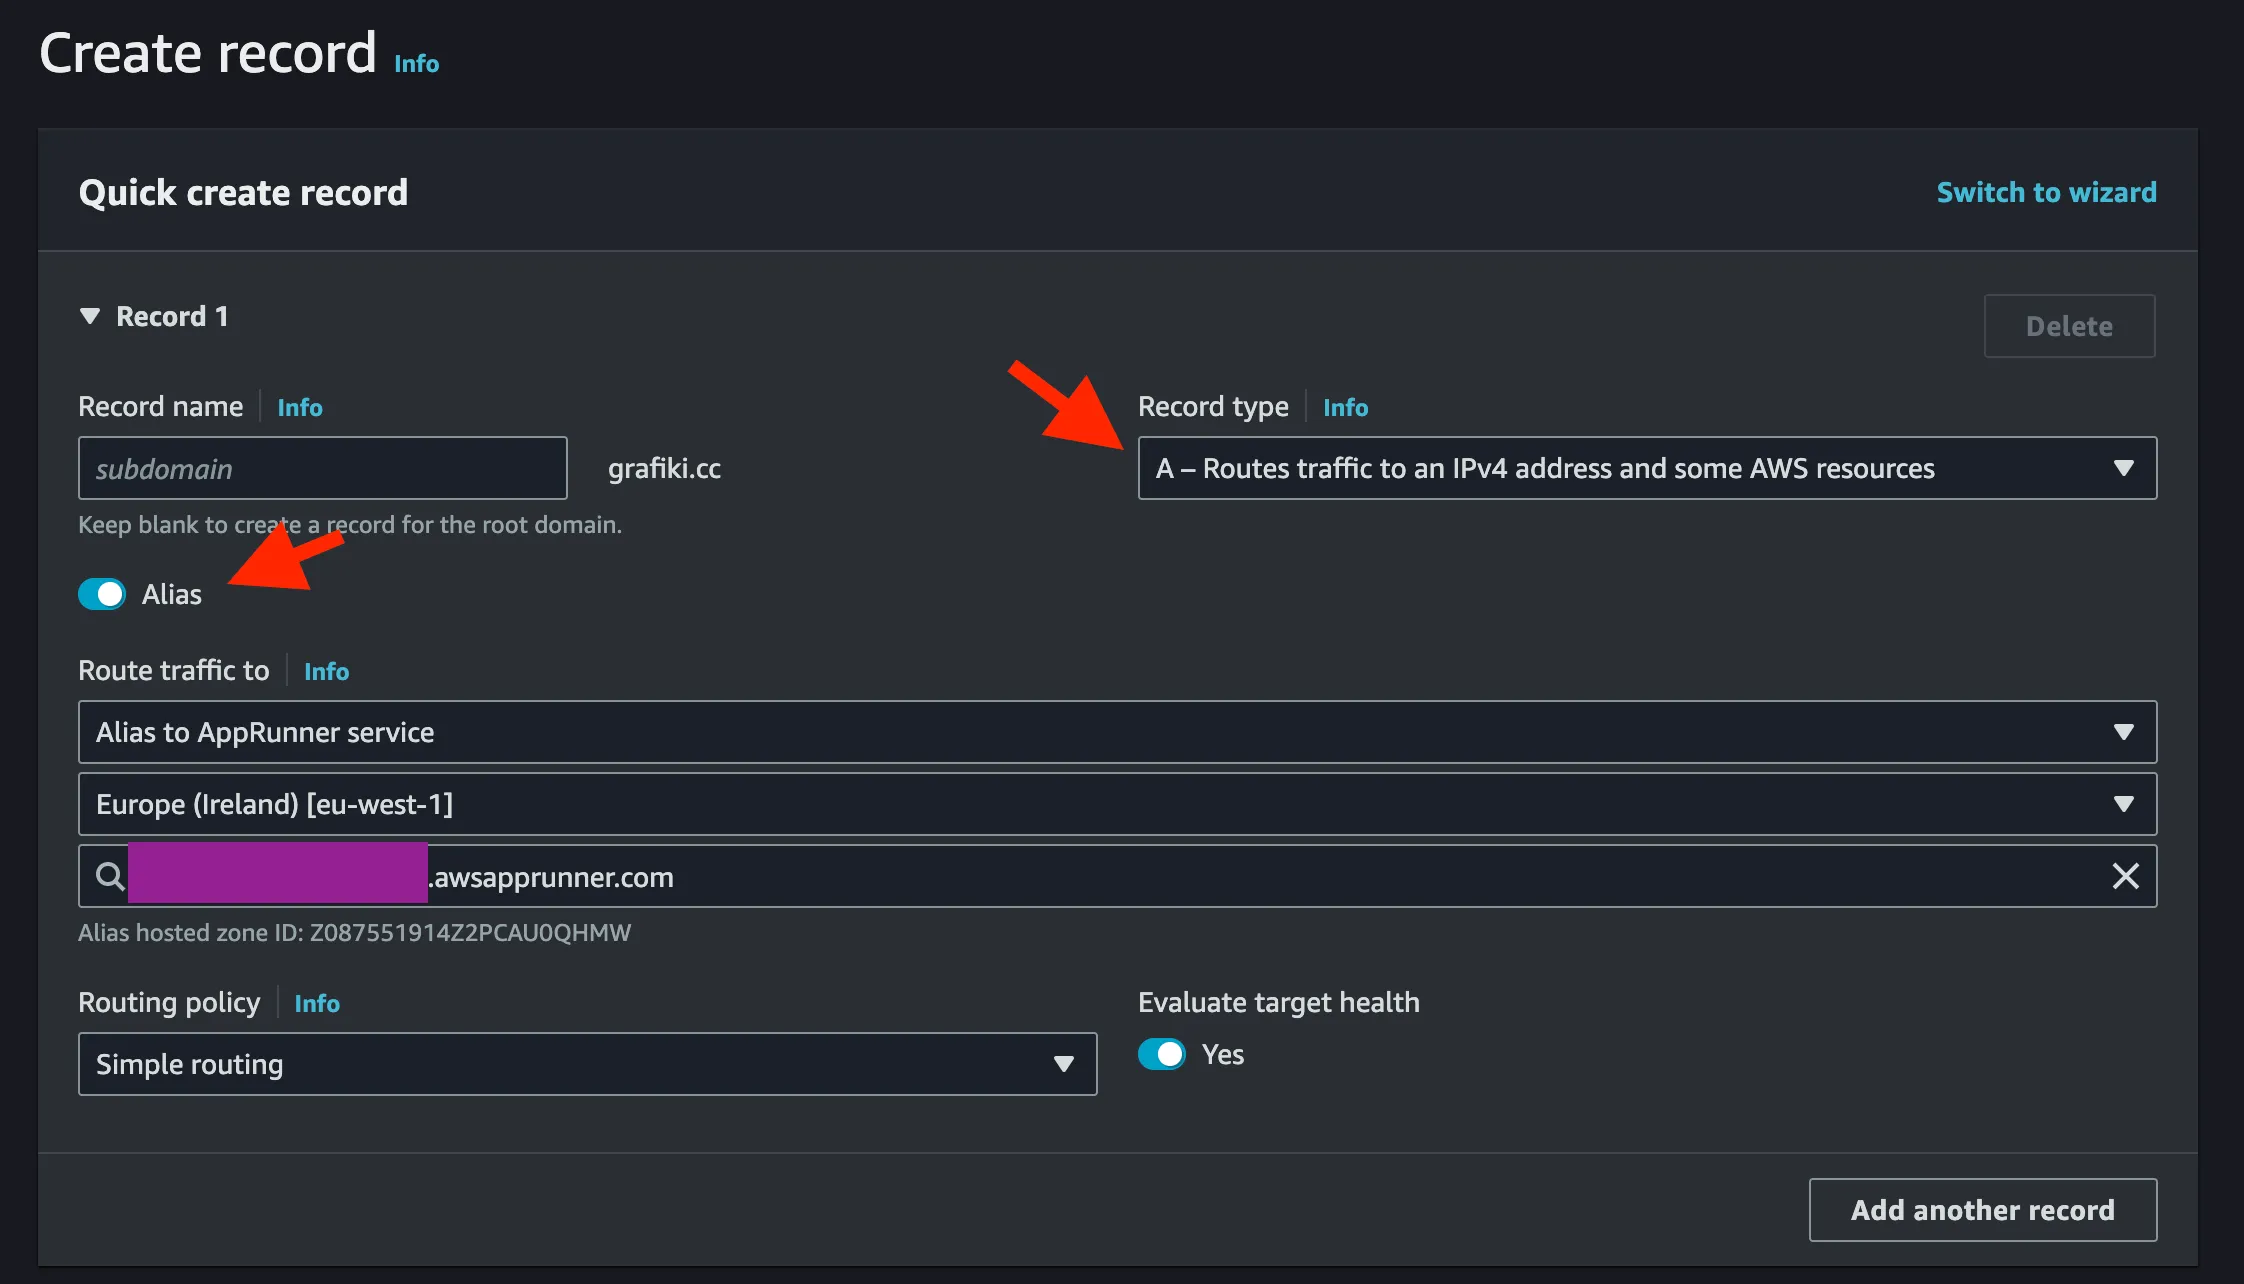This screenshot has height=1284, width=2244.
Task: Clear the awsapprunner.com endpoint with the X icon
Action: [2125, 876]
